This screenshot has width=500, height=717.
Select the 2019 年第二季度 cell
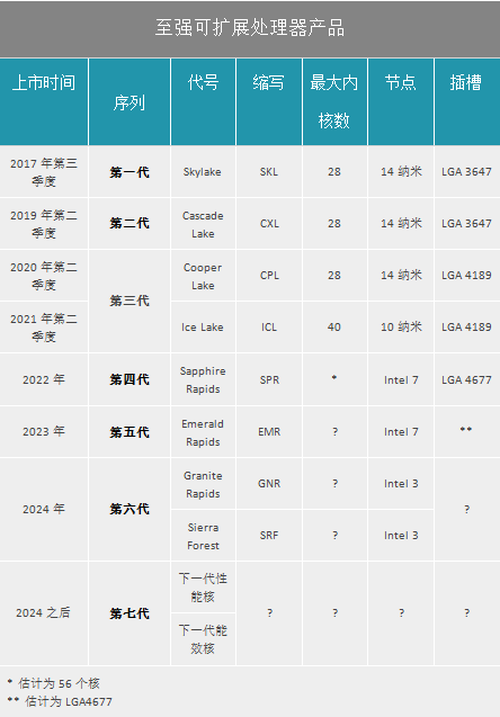(x=44, y=224)
